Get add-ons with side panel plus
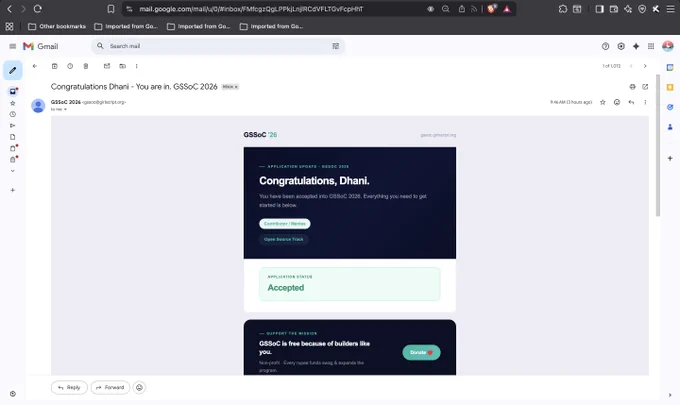680x405 pixels. 670,158
